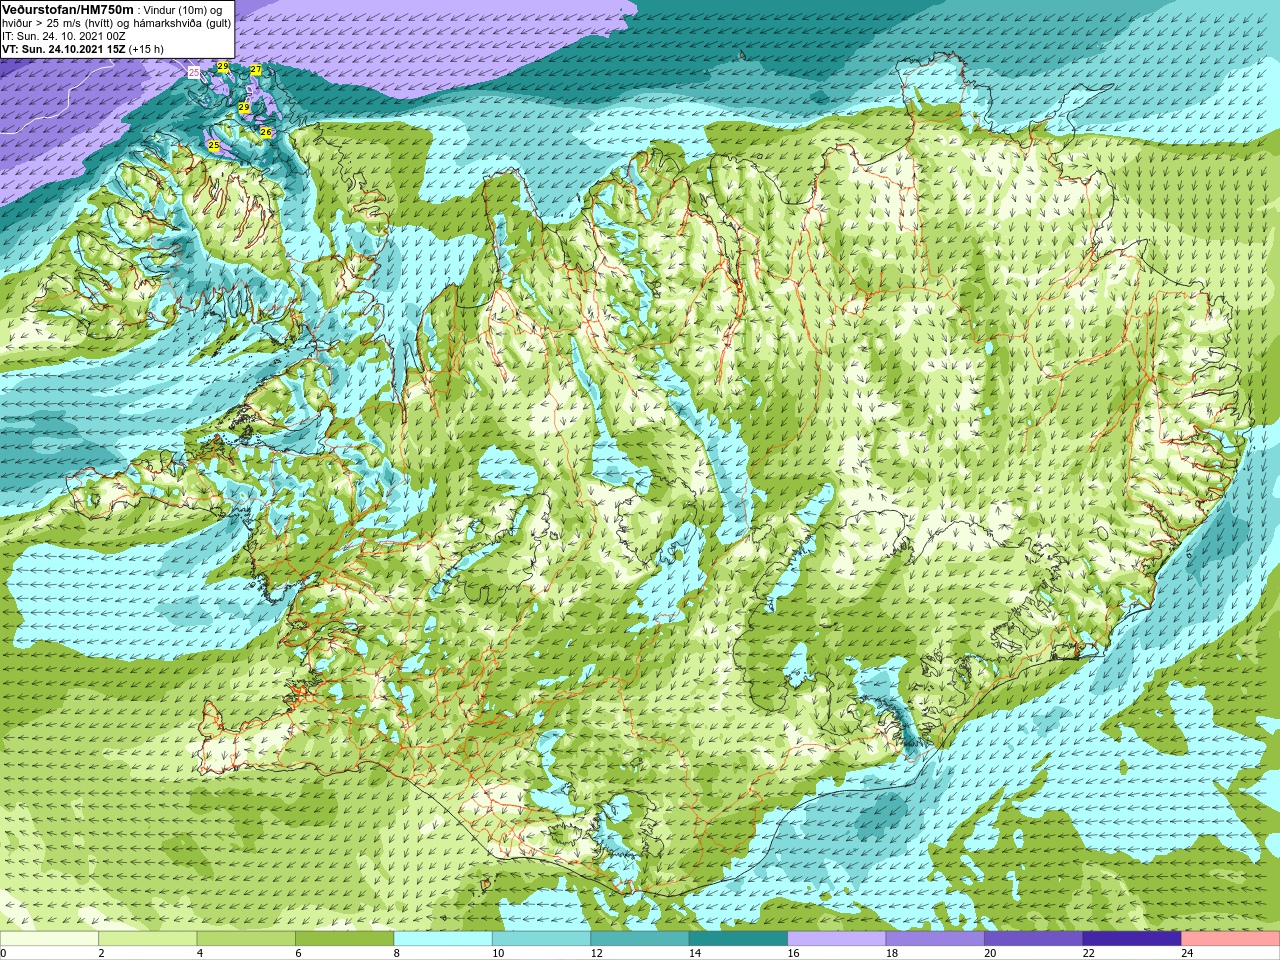Select the 22–24 m/s dark indigo legend swatch
This screenshot has height=960, width=1280.
point(1132,939)
